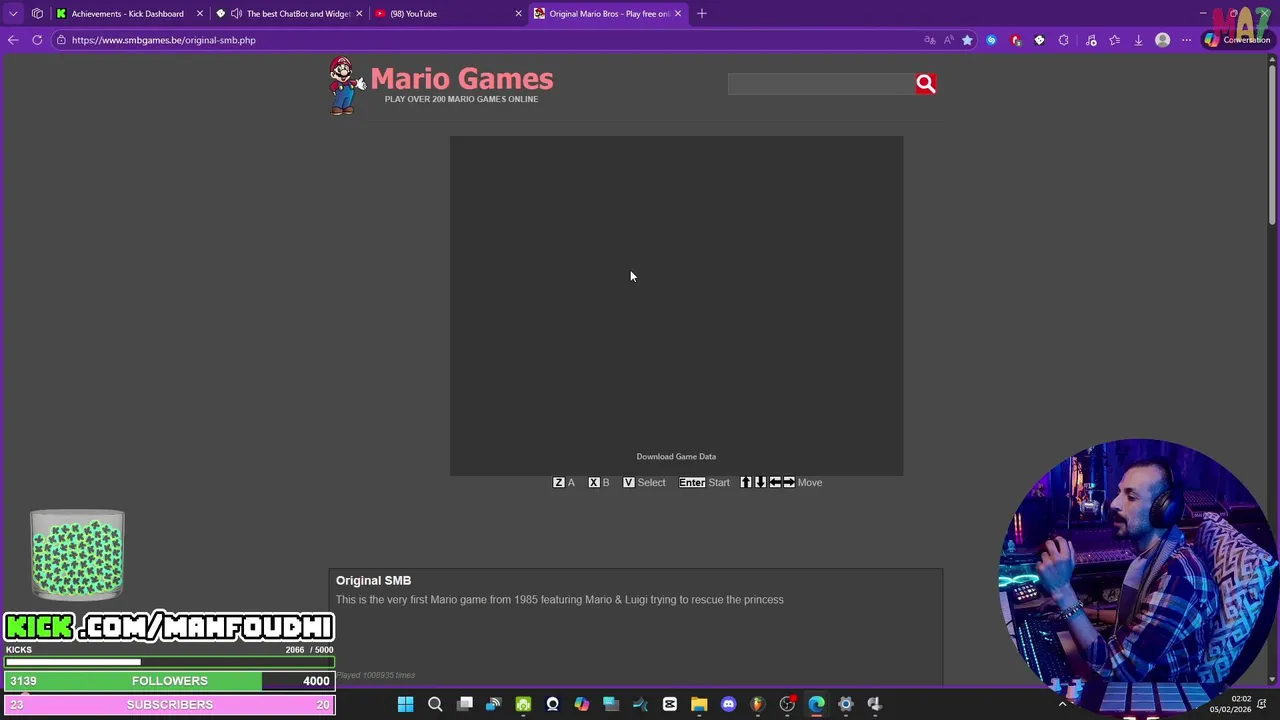
Task: Click the Enter Start control hint
Action: [704, 482]
